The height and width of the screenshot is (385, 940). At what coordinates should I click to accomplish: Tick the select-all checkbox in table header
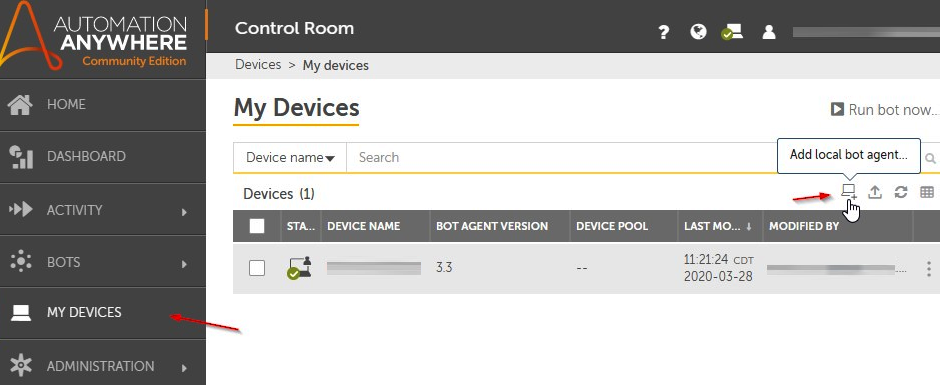tap(257, 226)
